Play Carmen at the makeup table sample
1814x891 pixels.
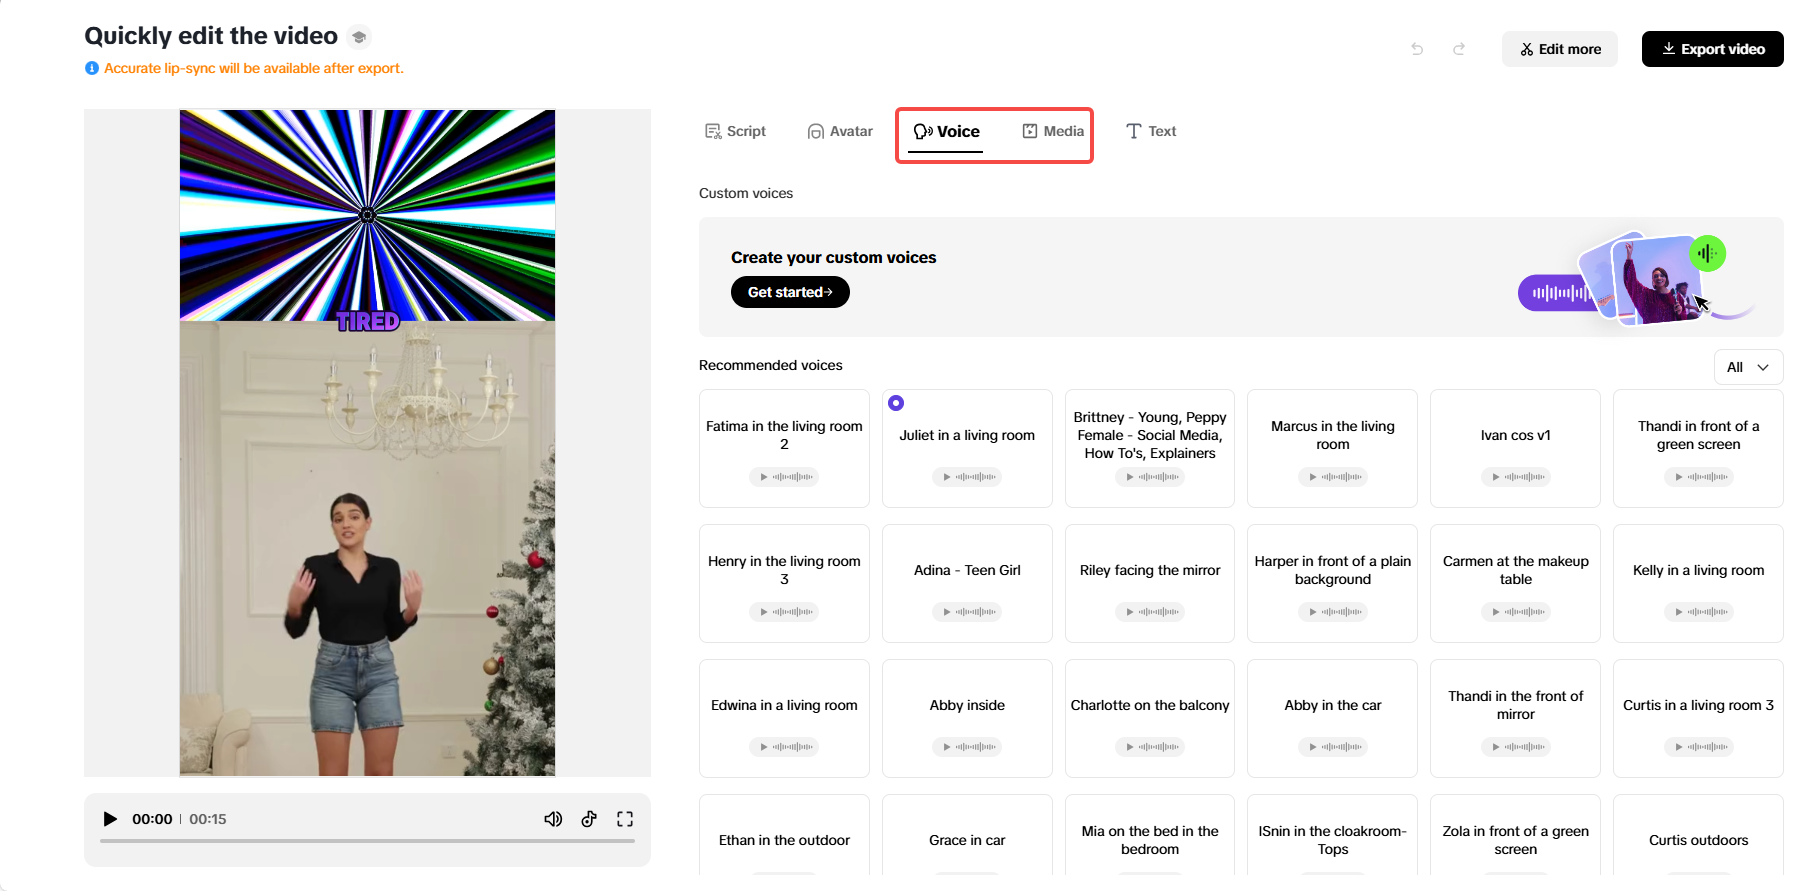1516,612
